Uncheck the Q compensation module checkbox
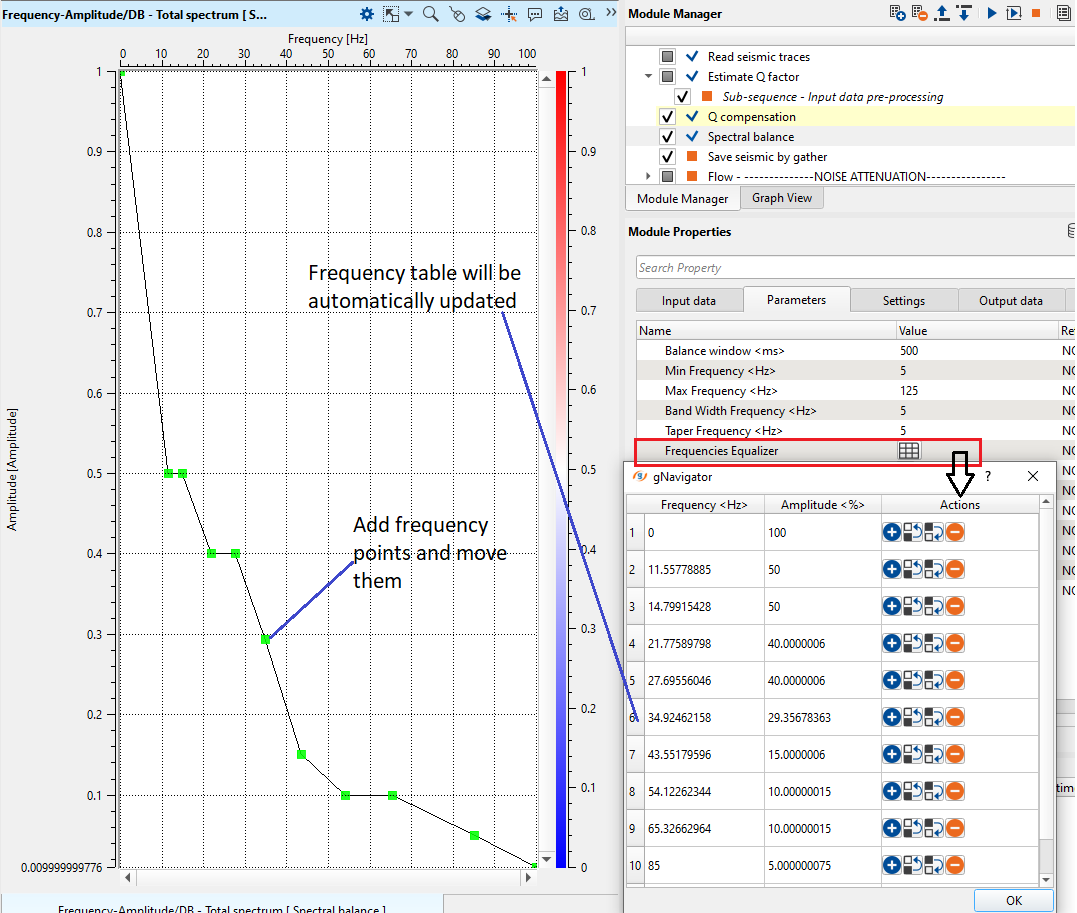Image resolution: width=1077 pixels, height=913 pixels. pos(668,117)
